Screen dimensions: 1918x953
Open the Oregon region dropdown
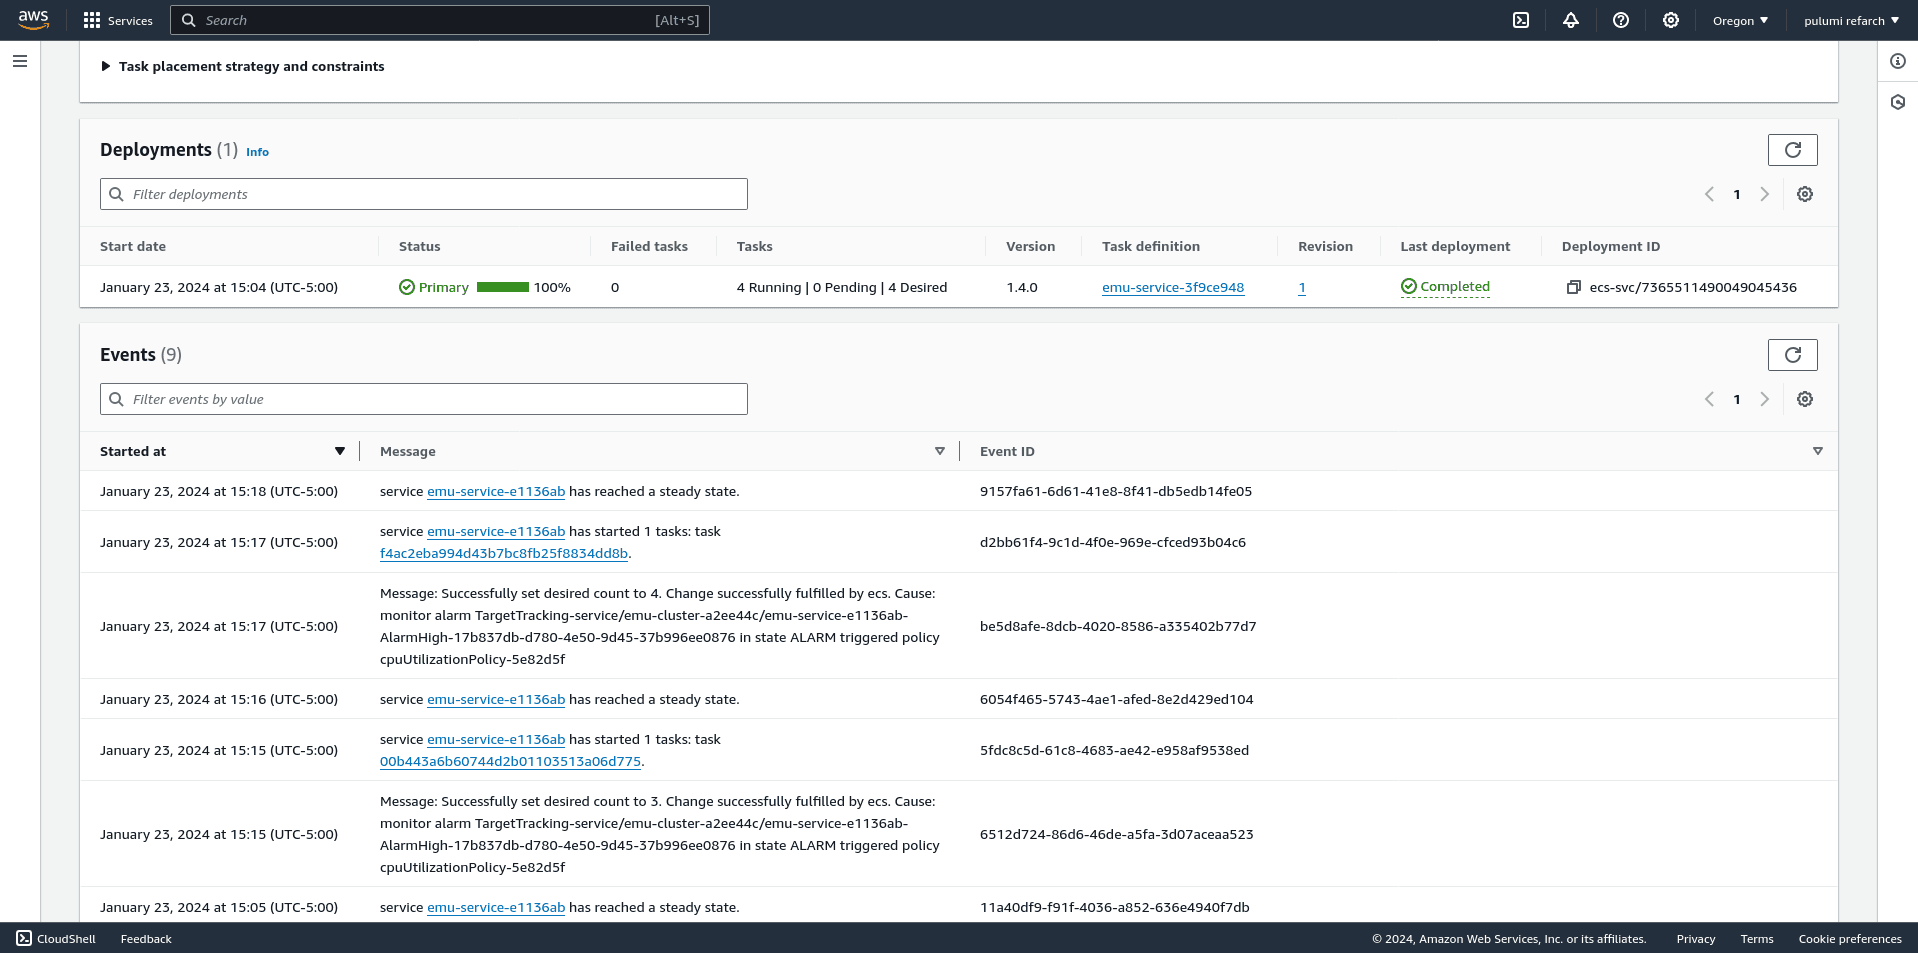(1739, 20)
